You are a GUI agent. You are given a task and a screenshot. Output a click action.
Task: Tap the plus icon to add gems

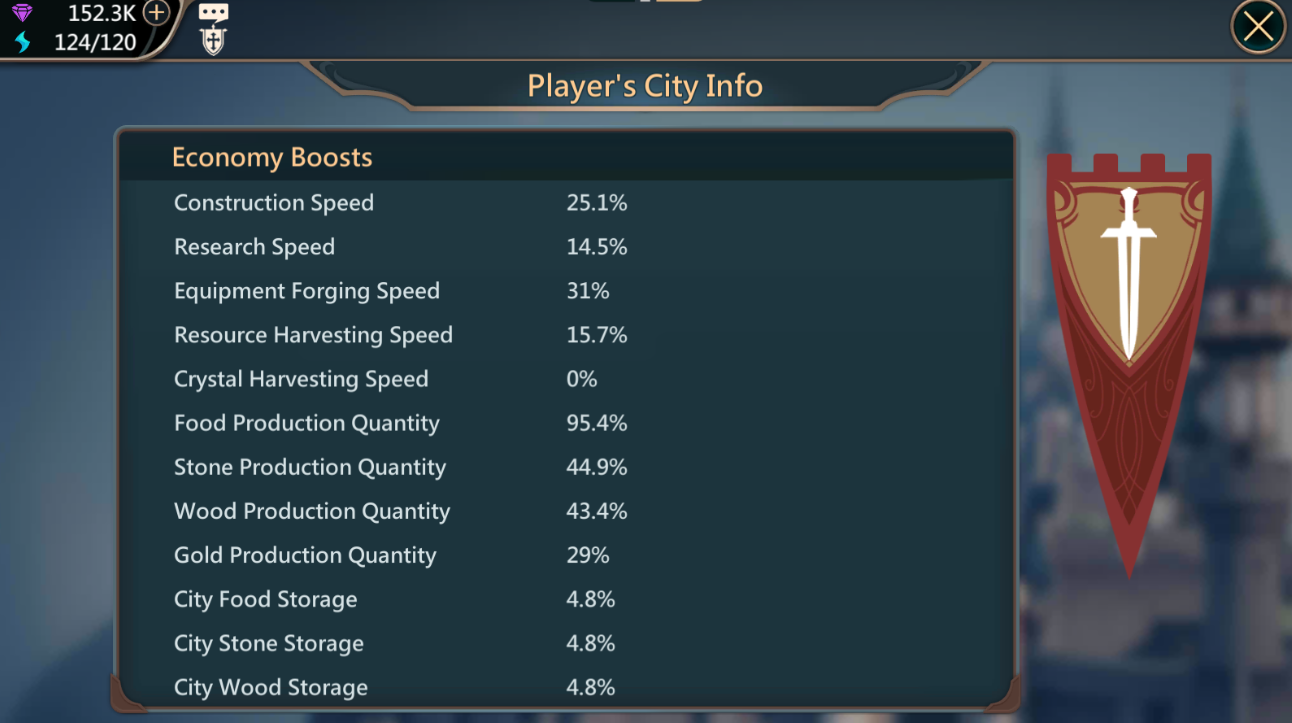(x=156, y=13)
